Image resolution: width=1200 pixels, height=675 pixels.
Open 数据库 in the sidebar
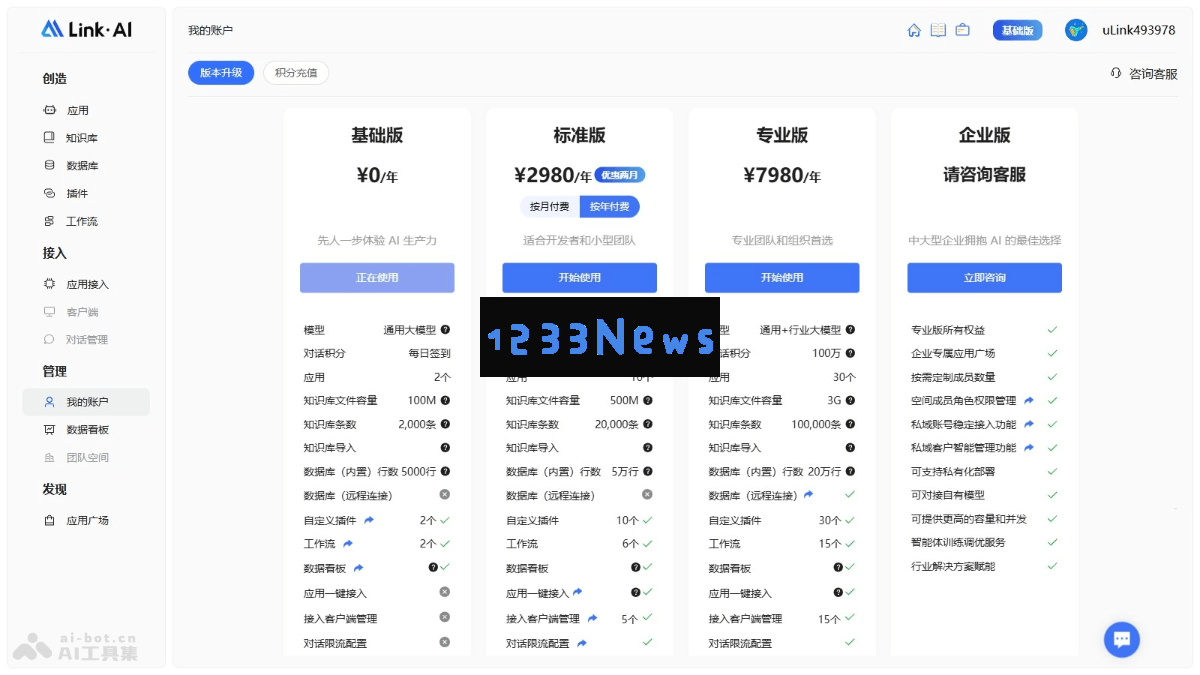point(85,166)
